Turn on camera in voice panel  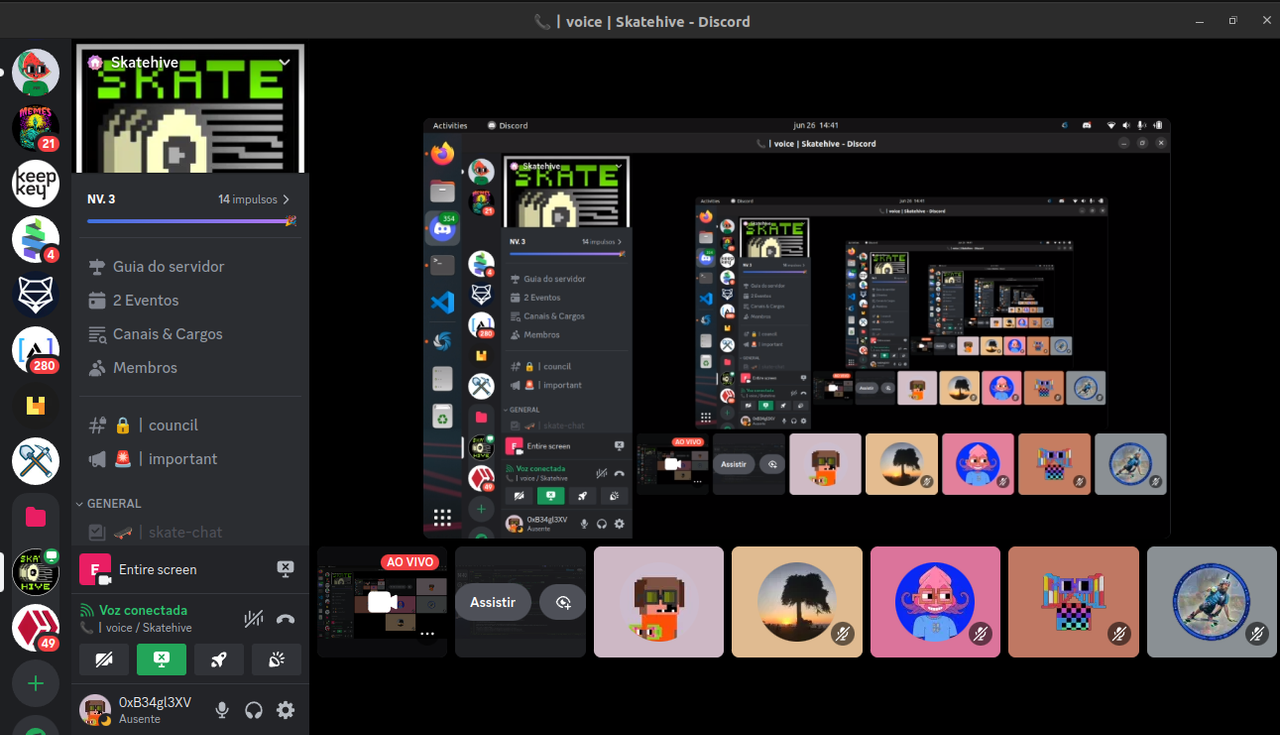click(x=104, y=659)
